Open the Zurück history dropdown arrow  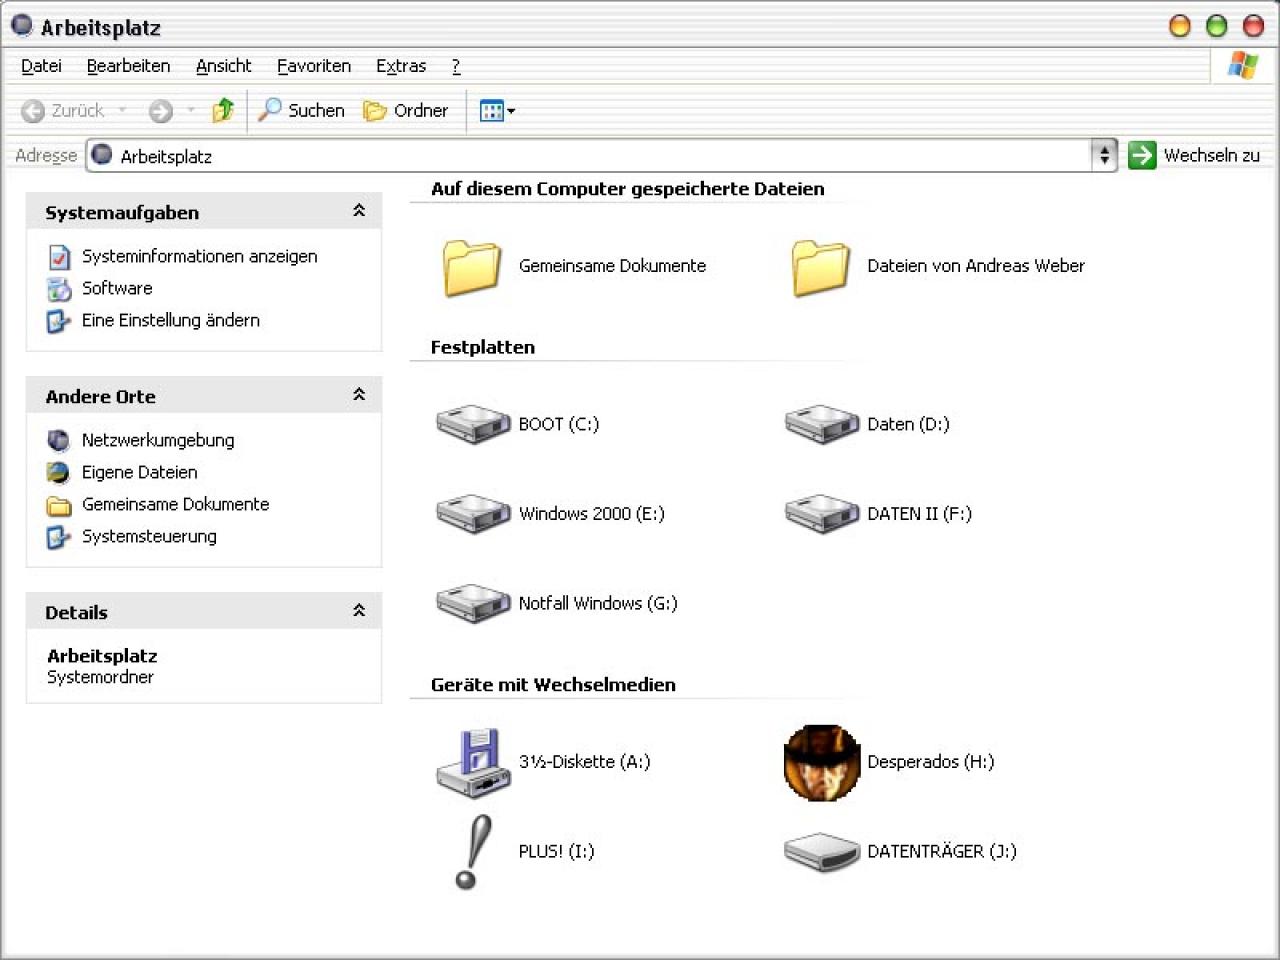(x=122, y=111)
